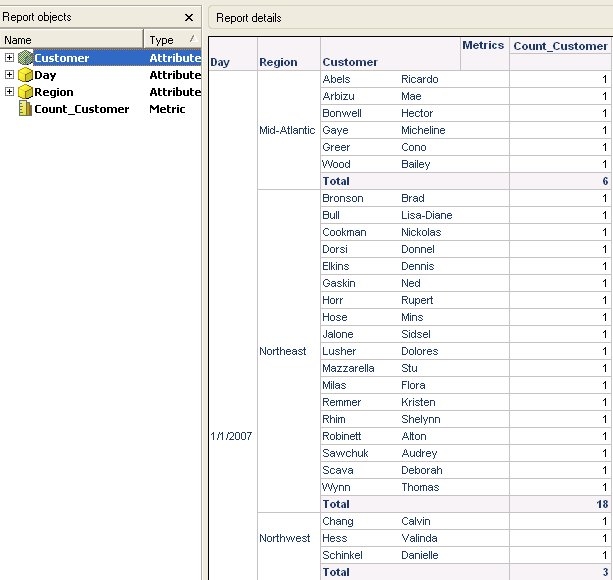Click customer first name Ricardo
Viewport: 613px width, 580px height.
[419, 79]
